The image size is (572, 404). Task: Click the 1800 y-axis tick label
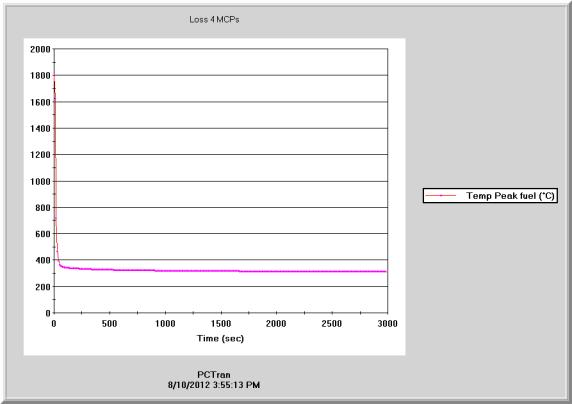(40, 76)
